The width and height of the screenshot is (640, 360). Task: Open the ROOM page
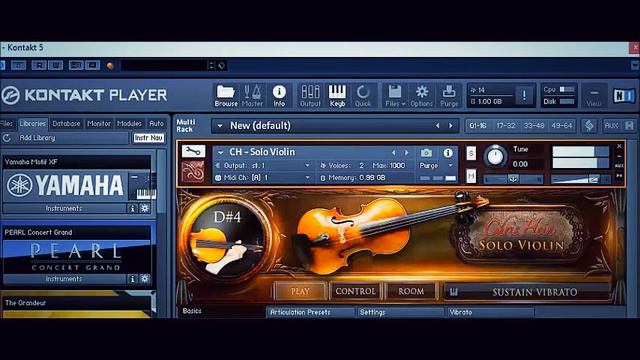[x=411, y=291]
